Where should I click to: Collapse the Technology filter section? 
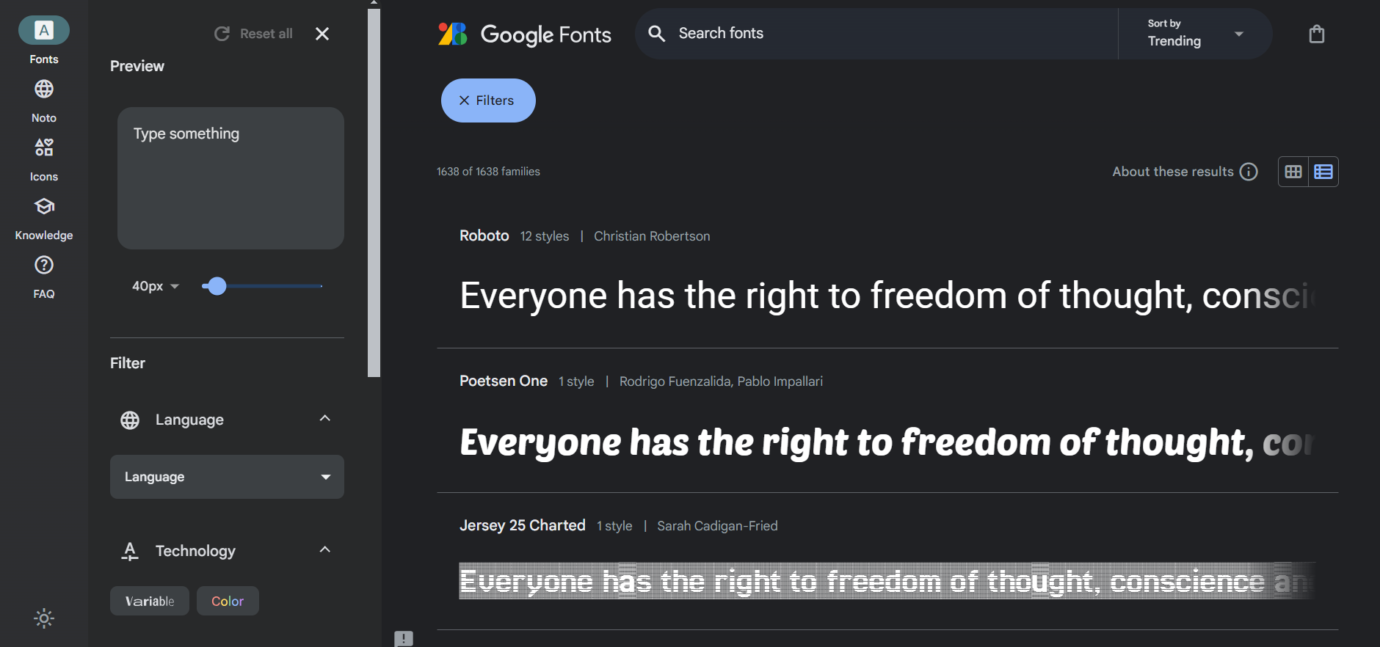pyautogui.click(x=324, y=550)
